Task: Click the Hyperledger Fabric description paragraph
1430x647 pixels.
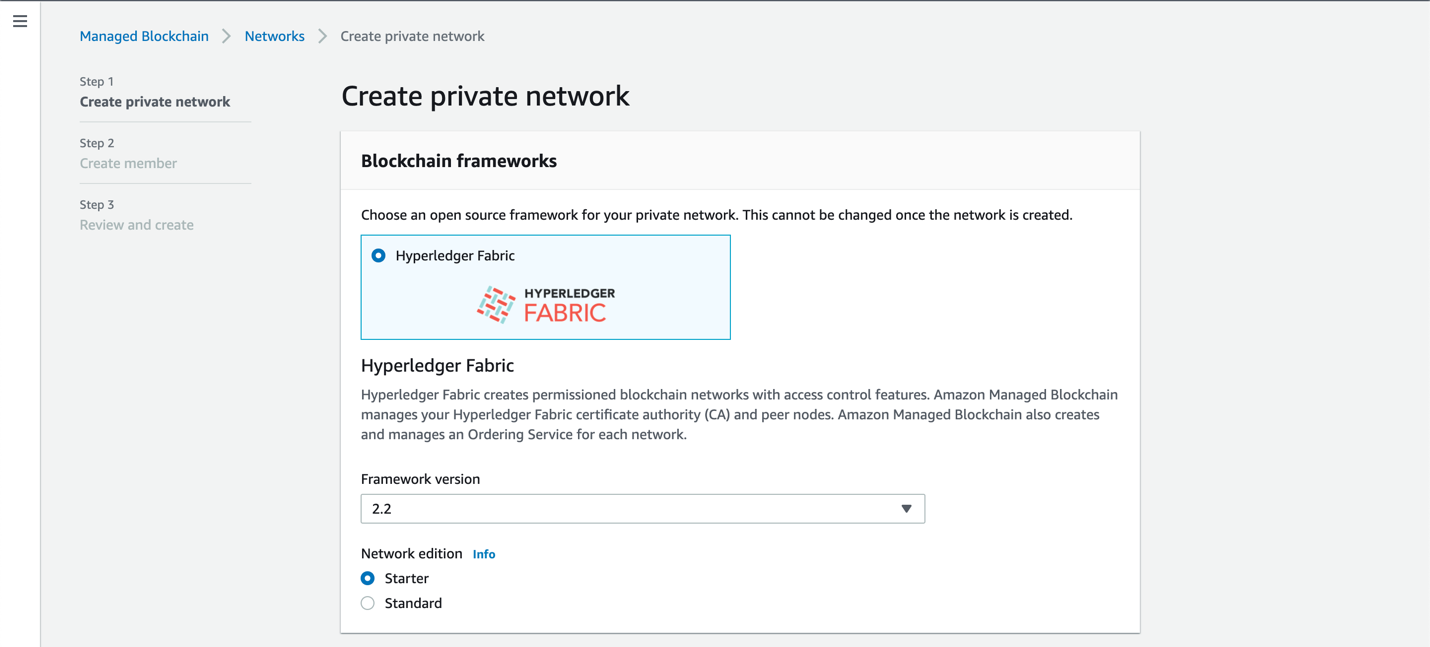Action: click(x=739, y=414)
